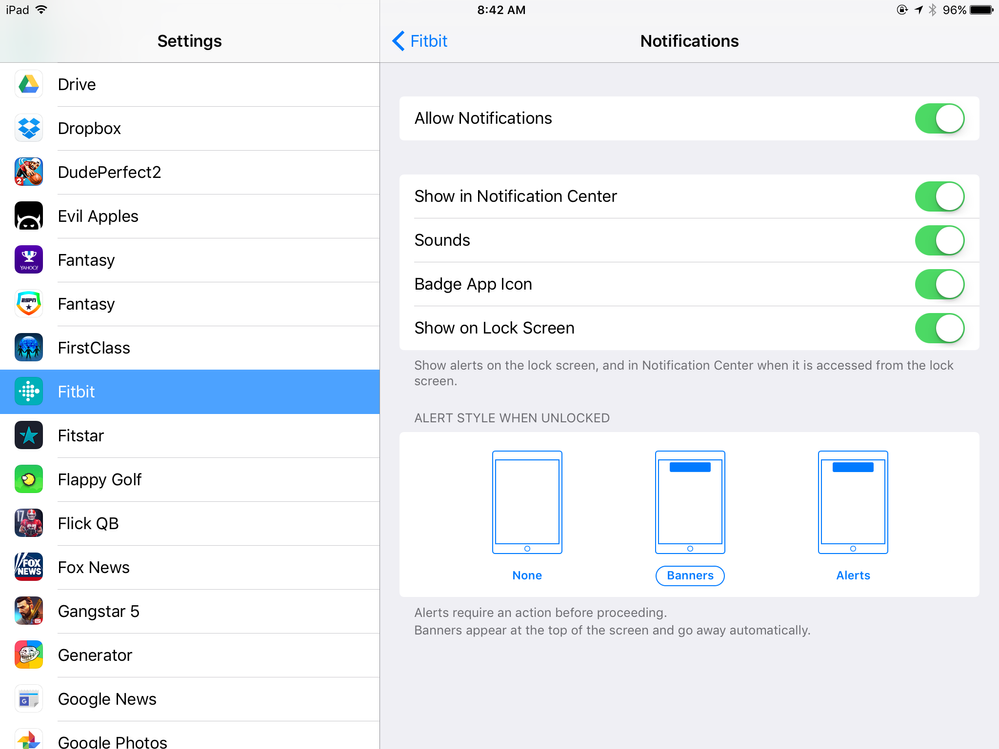Image resolution: width=999 pixels, height=749 pixels.
Task: Select the None alert style tablet illustration
Action: coord(527,502)
